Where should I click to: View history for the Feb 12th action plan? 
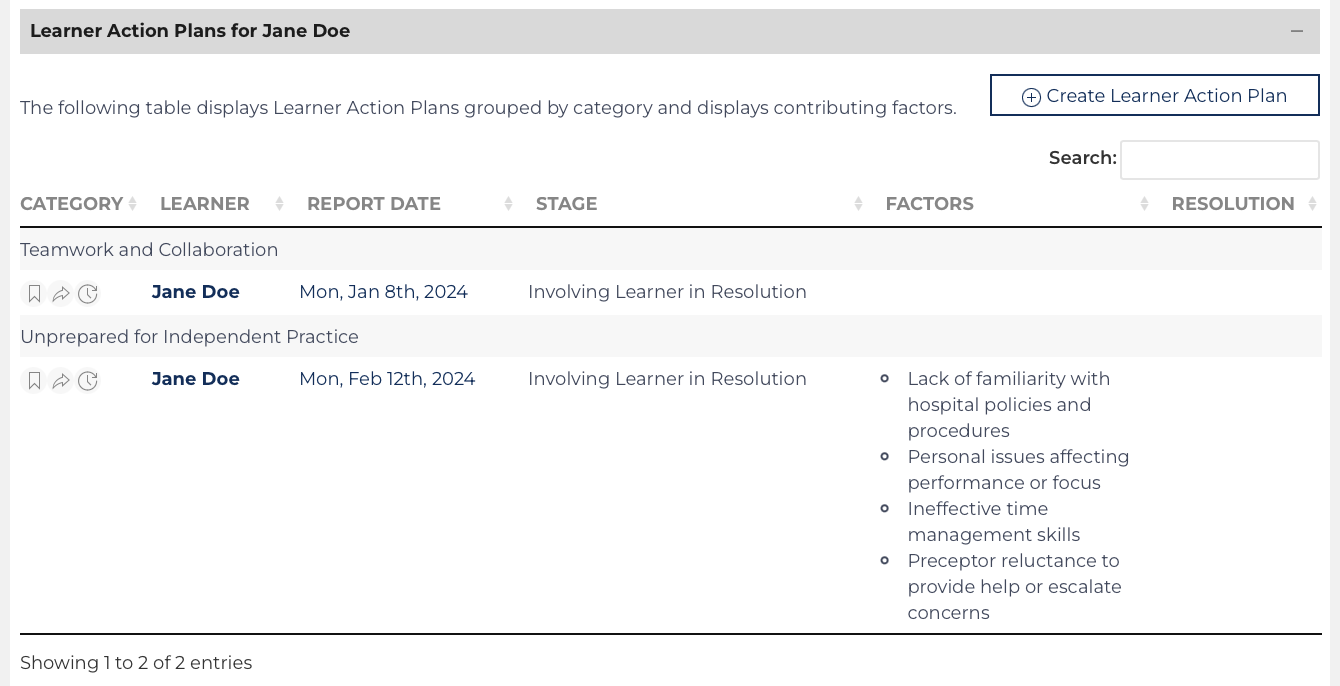coord(88,381)
